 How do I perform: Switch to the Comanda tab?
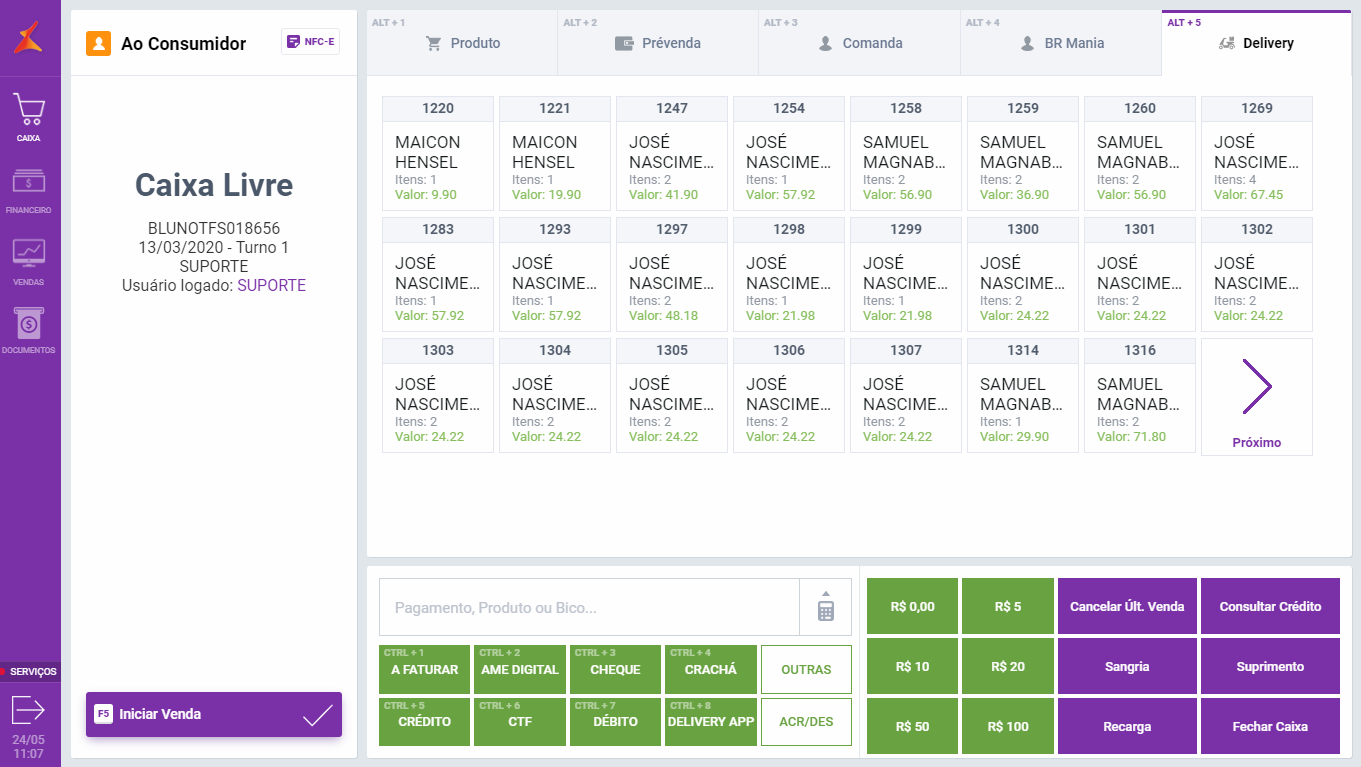pyautogui.click(x=860, y=43)
